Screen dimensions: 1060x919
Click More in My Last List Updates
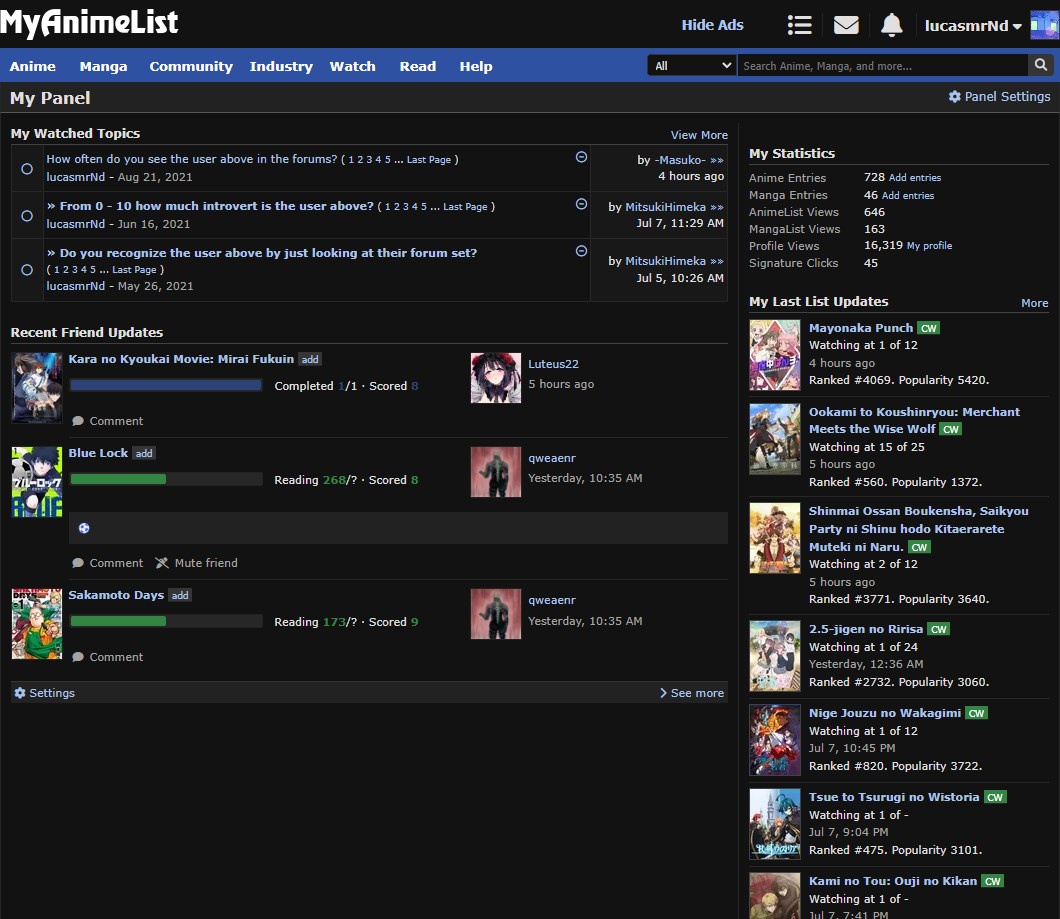coord(1034,303)
